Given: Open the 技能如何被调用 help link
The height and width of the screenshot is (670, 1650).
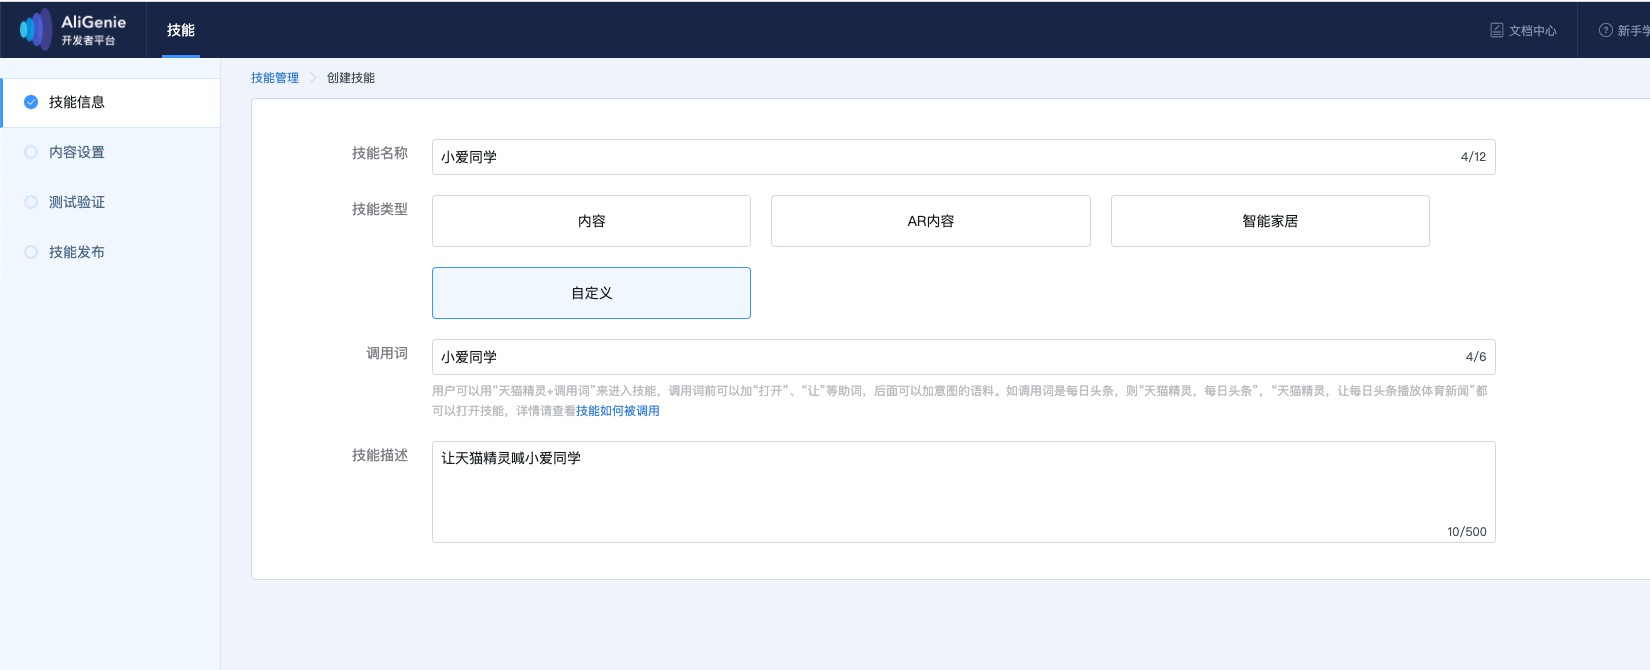Looking at the screenshot, I should tap(618, 411).
